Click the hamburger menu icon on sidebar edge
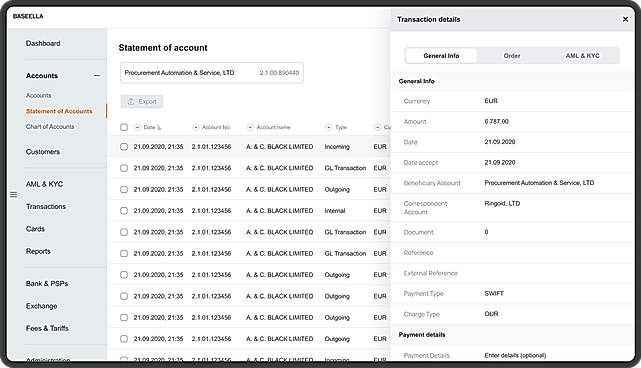 click(13, 195)
